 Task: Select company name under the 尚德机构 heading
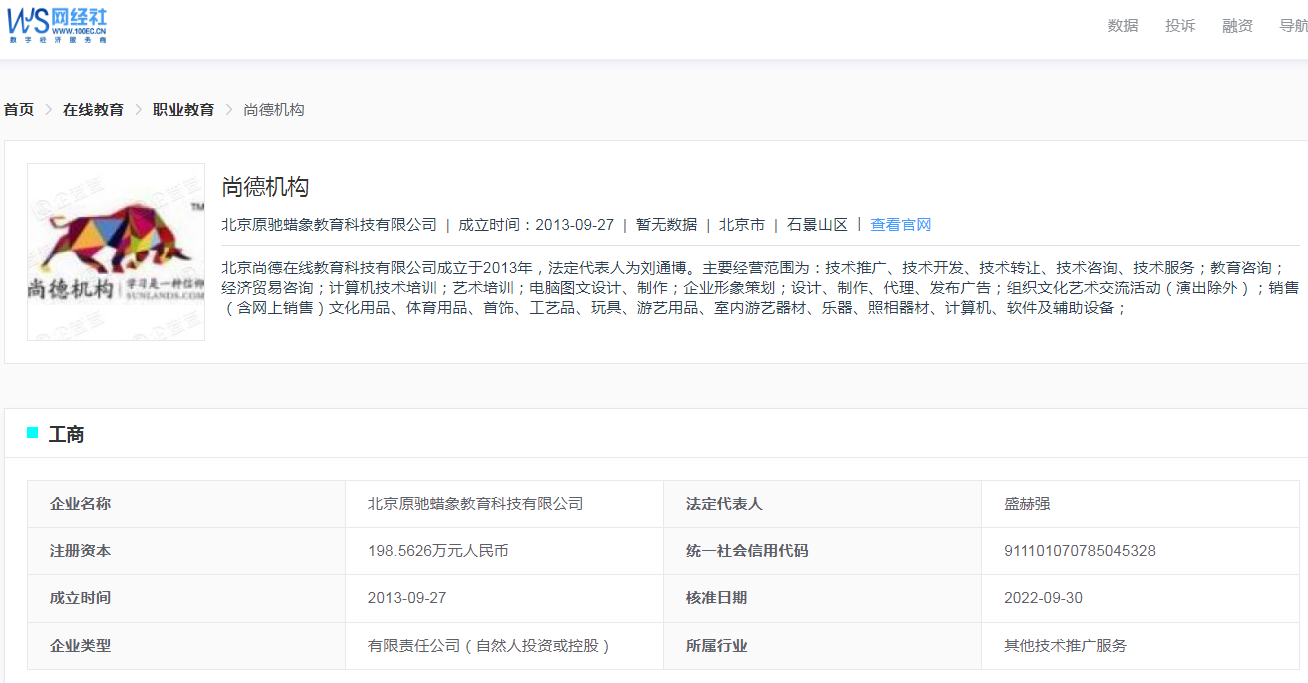[x=329, y=225]
